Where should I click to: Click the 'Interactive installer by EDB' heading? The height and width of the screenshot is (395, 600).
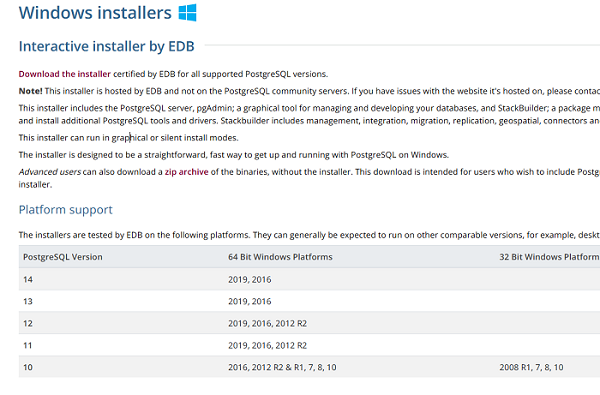click(x=106, y=46)
